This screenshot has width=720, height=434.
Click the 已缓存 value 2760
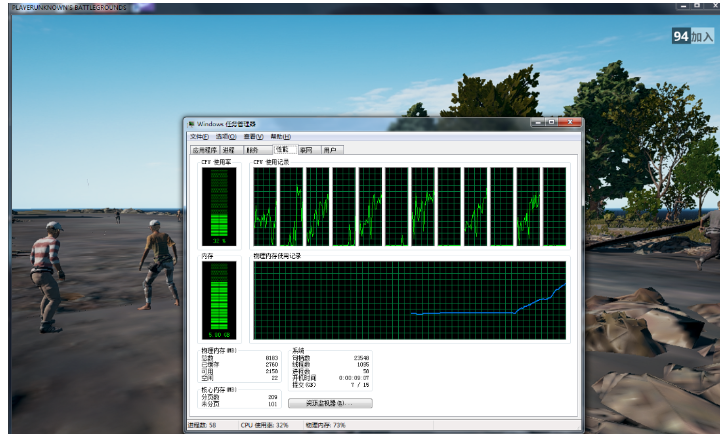click(272, 365)
